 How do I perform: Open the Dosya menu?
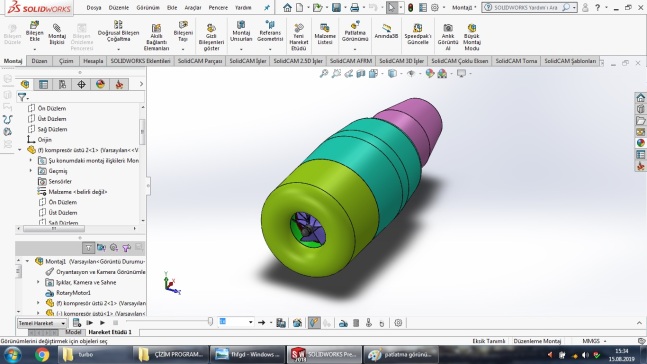coord(94,7)
